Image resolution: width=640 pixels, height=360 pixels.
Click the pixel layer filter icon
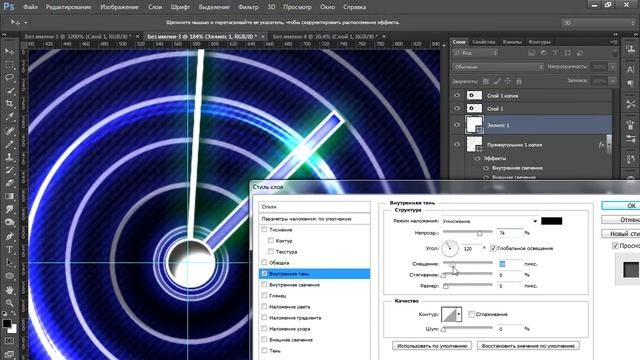tap(531, 53)
